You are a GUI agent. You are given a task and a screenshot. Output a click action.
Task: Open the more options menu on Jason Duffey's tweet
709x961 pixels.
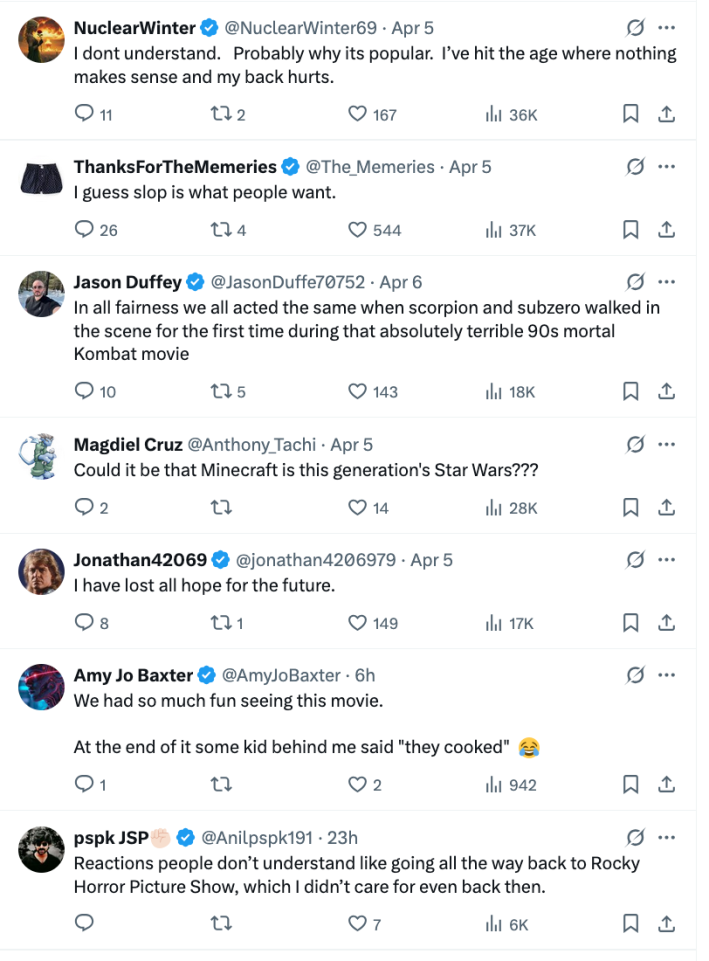click(666, 280)
